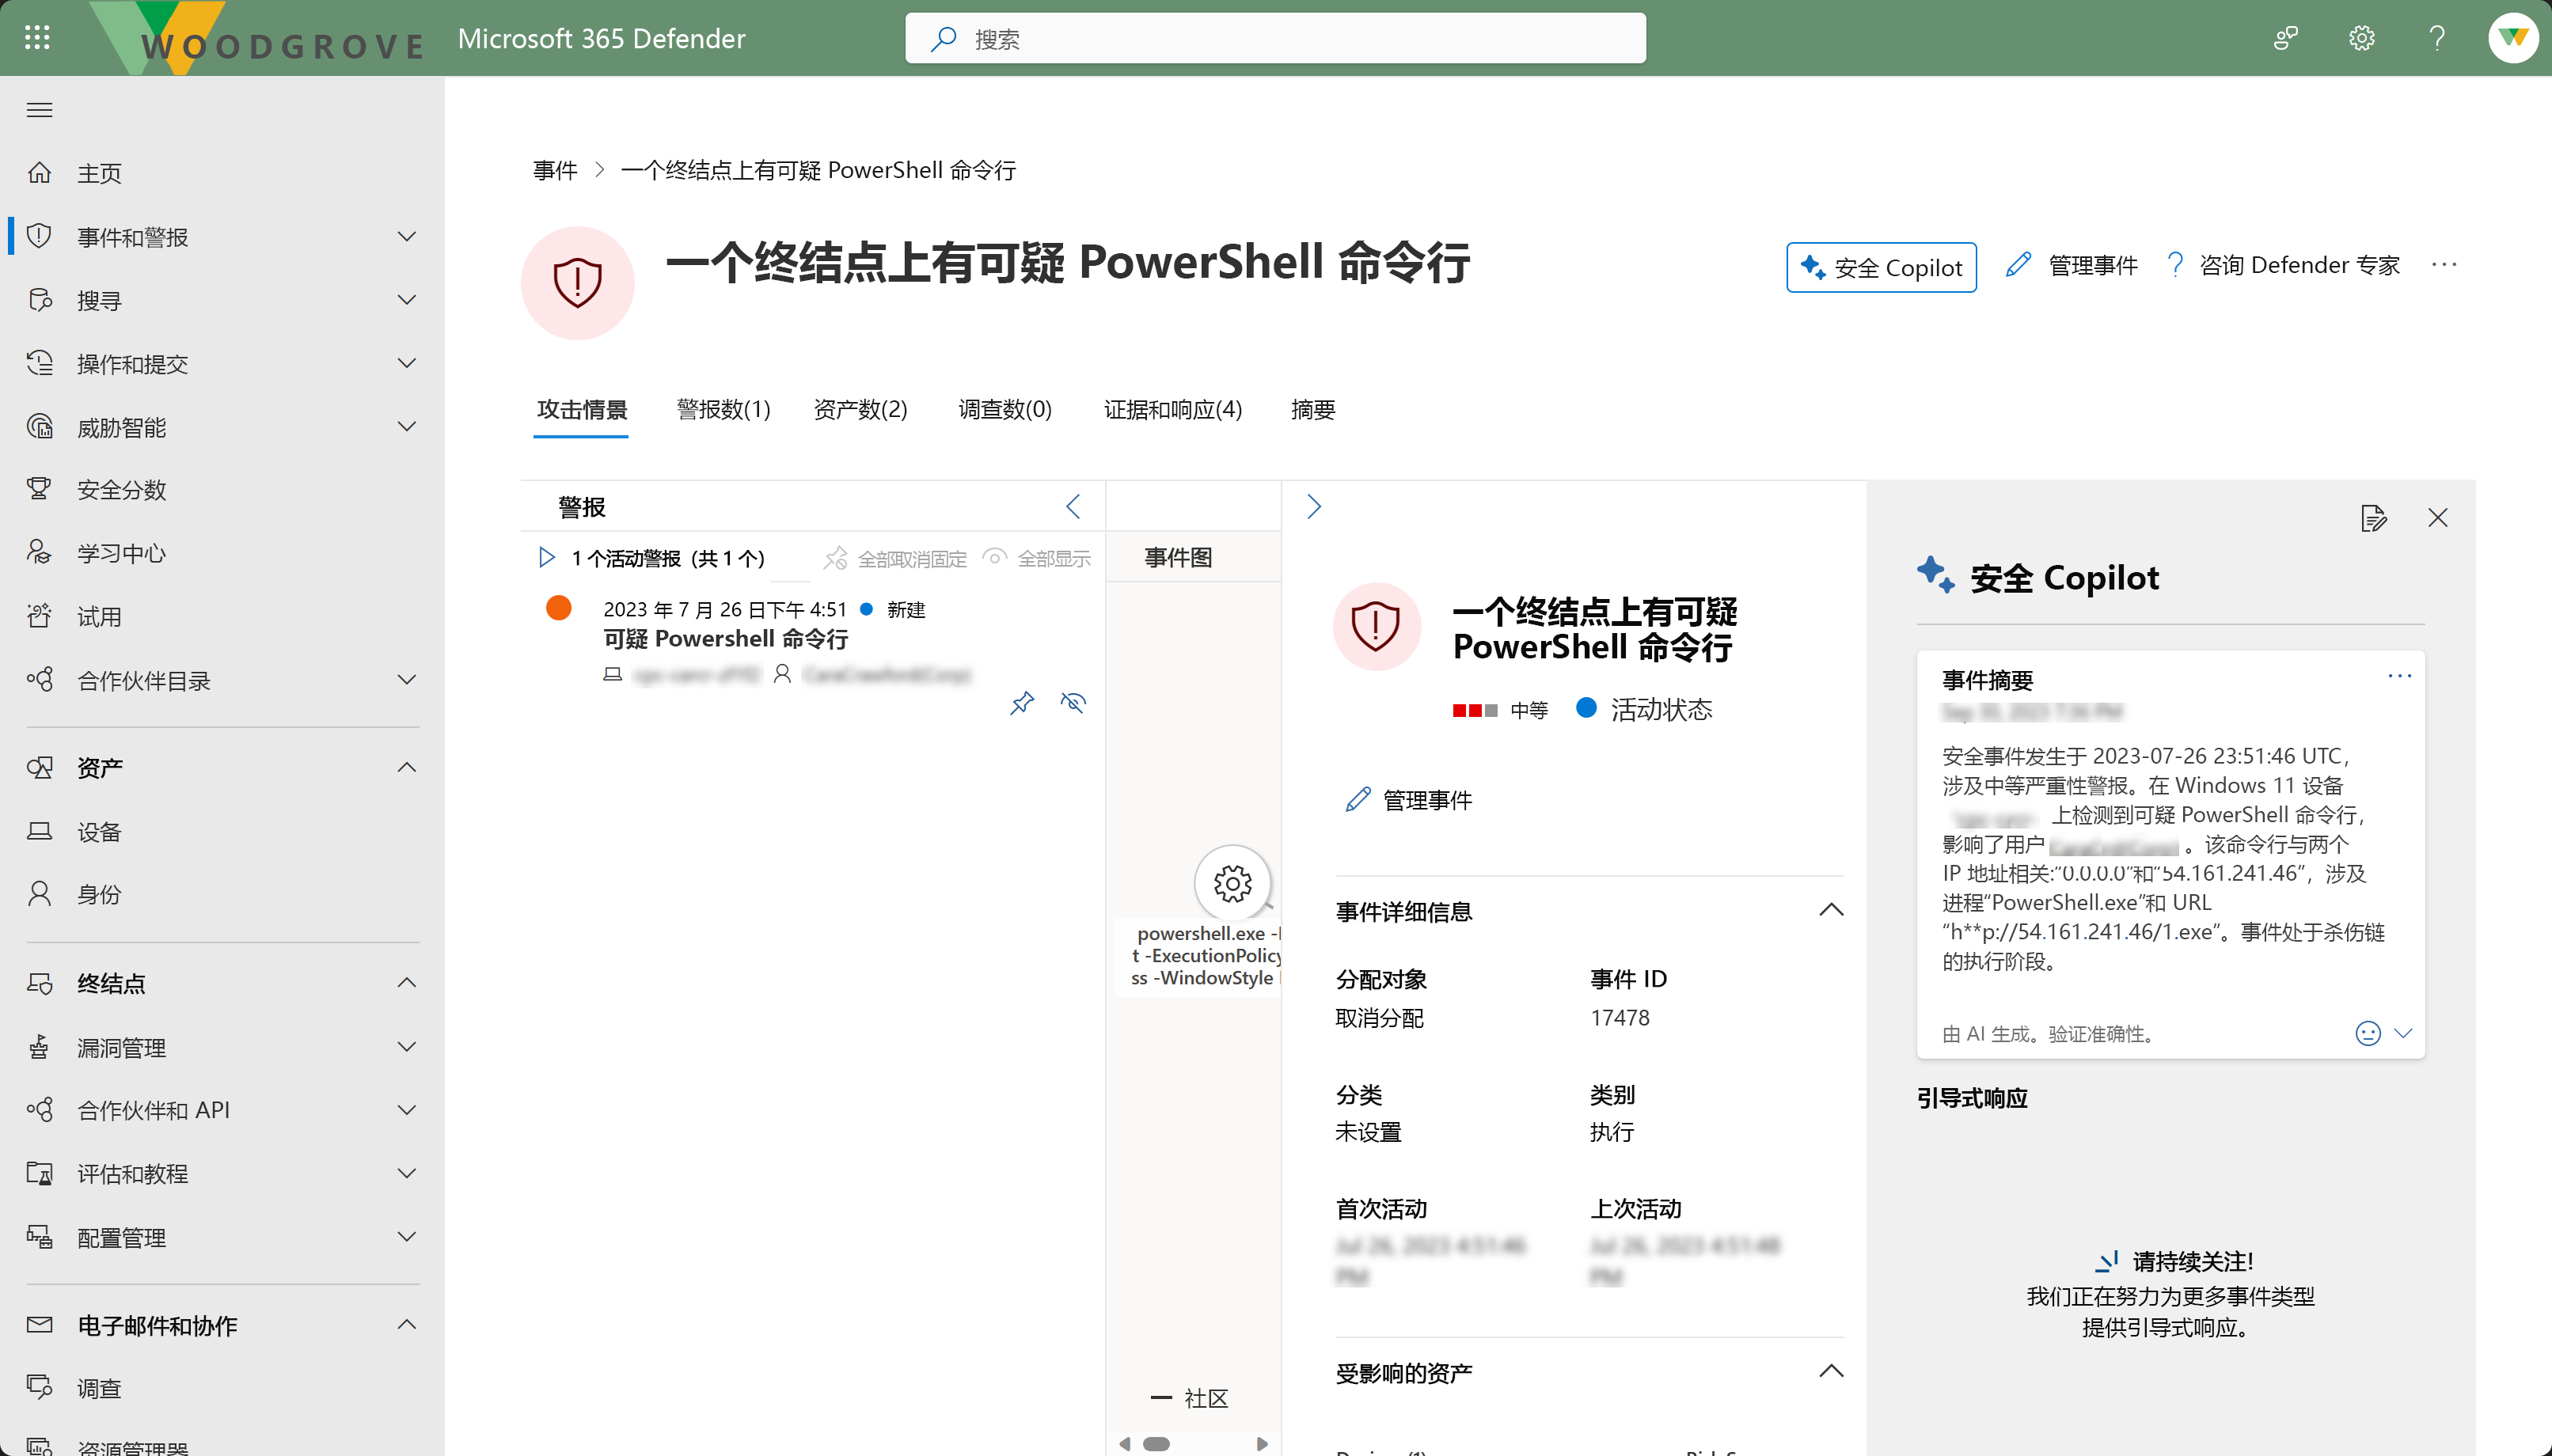Screen dimensions: 2552x1456
Task: Switch to the 调查数(0) tab
Action: [1005, 410]
